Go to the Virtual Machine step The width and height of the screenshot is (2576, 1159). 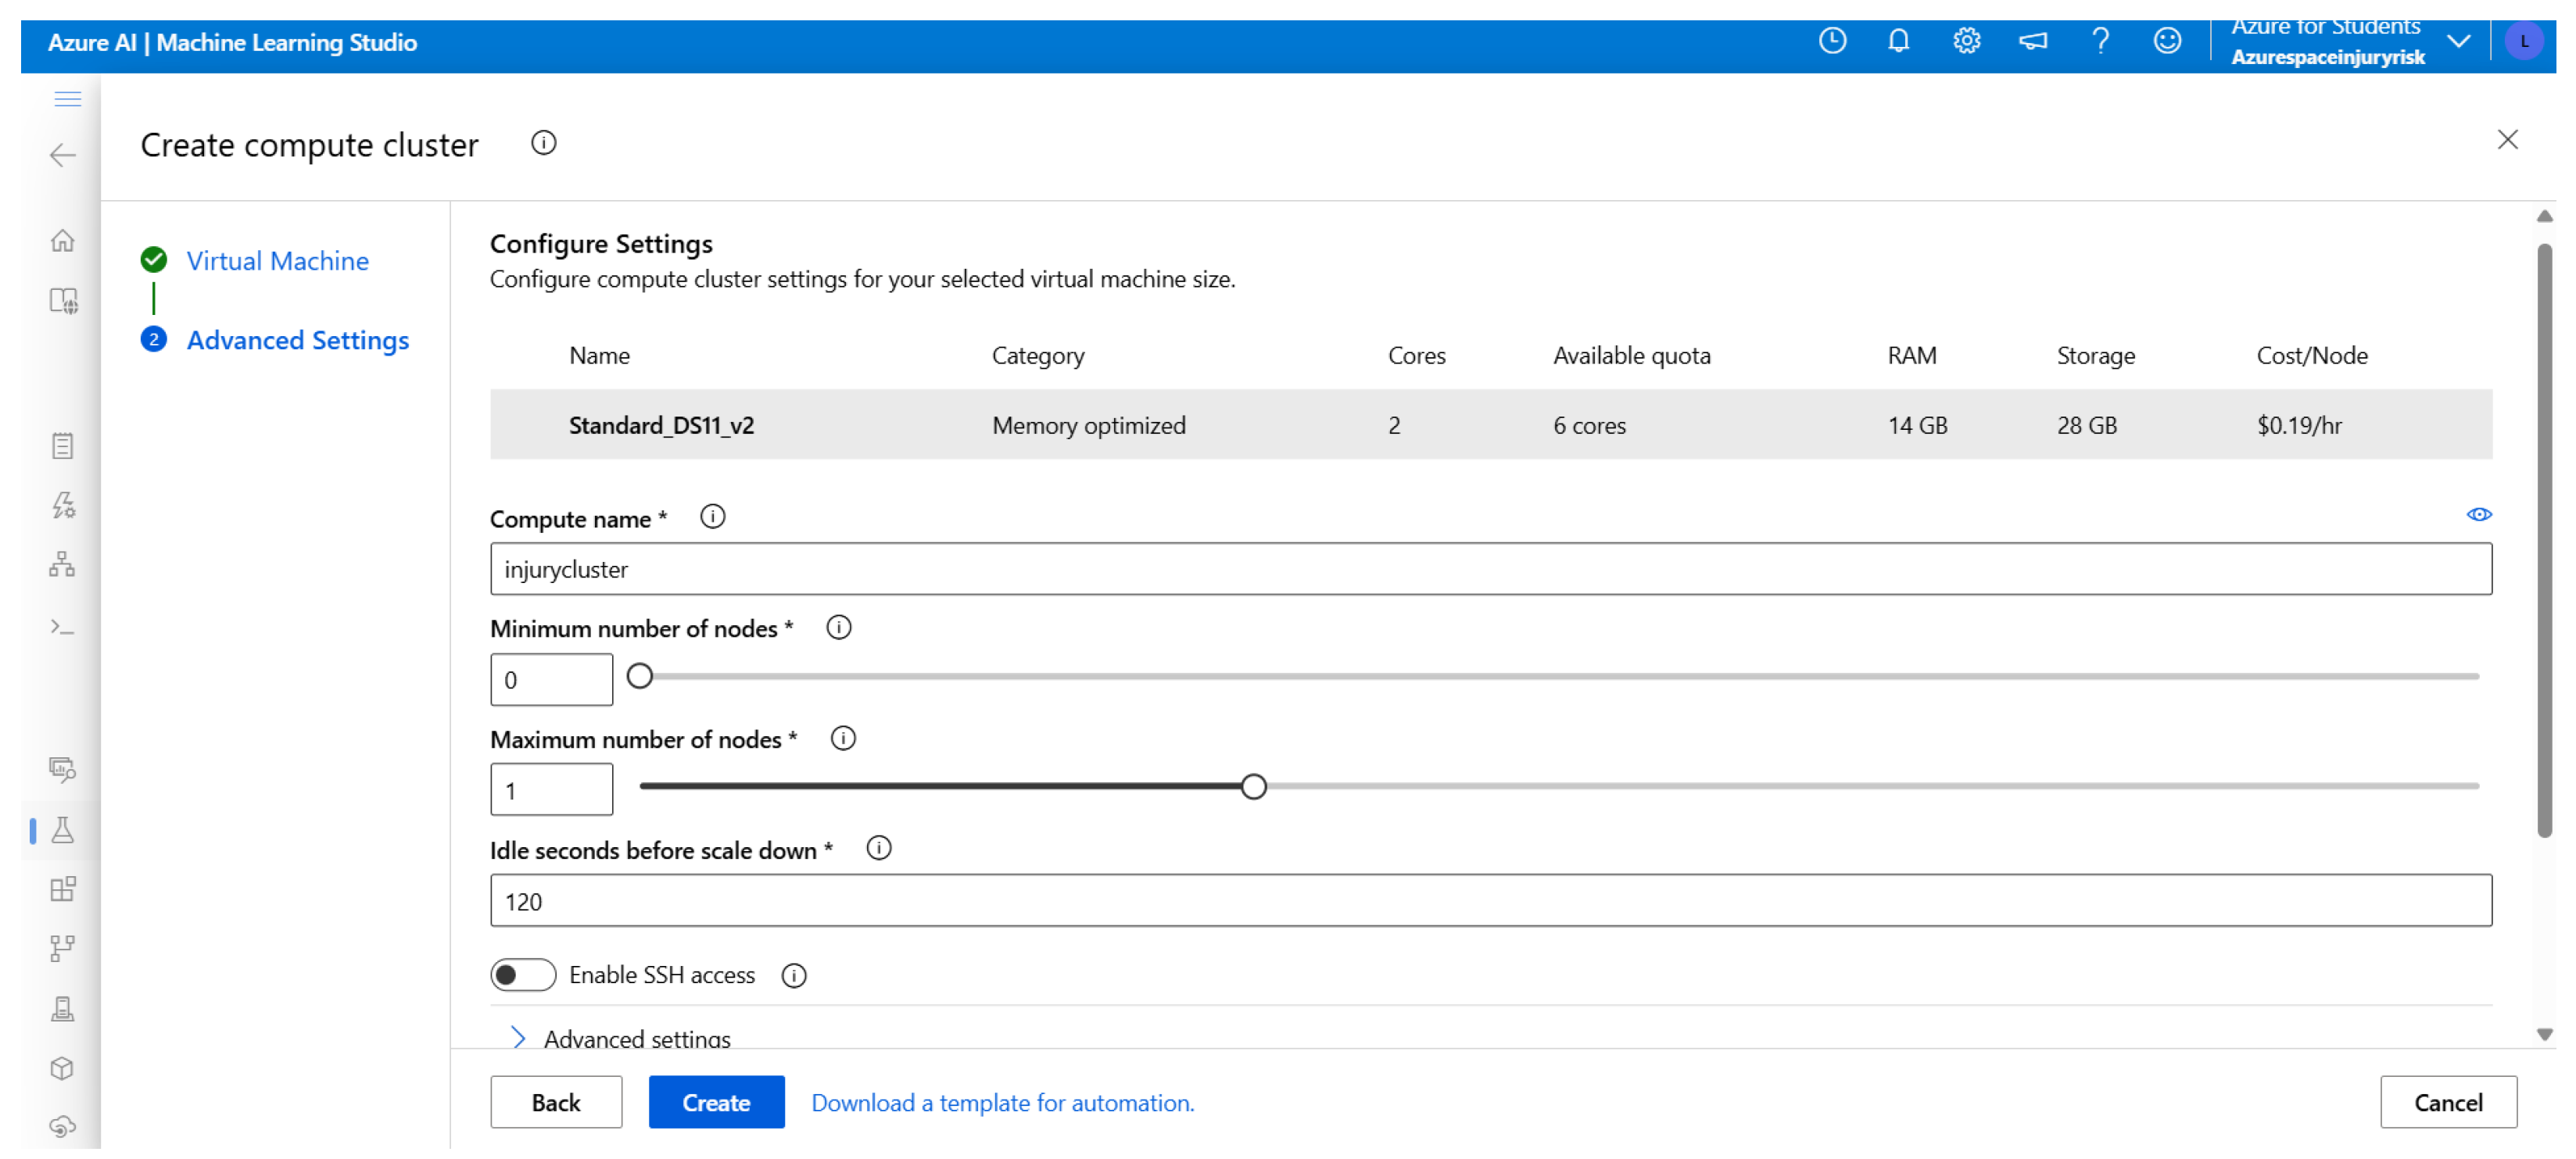pyautogui.click(x=277, y=261)
